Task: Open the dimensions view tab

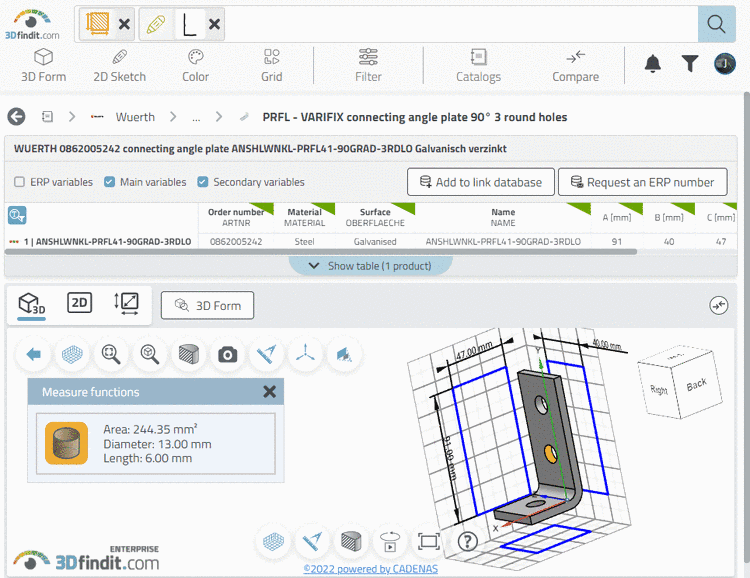Action: coord(126,303)
